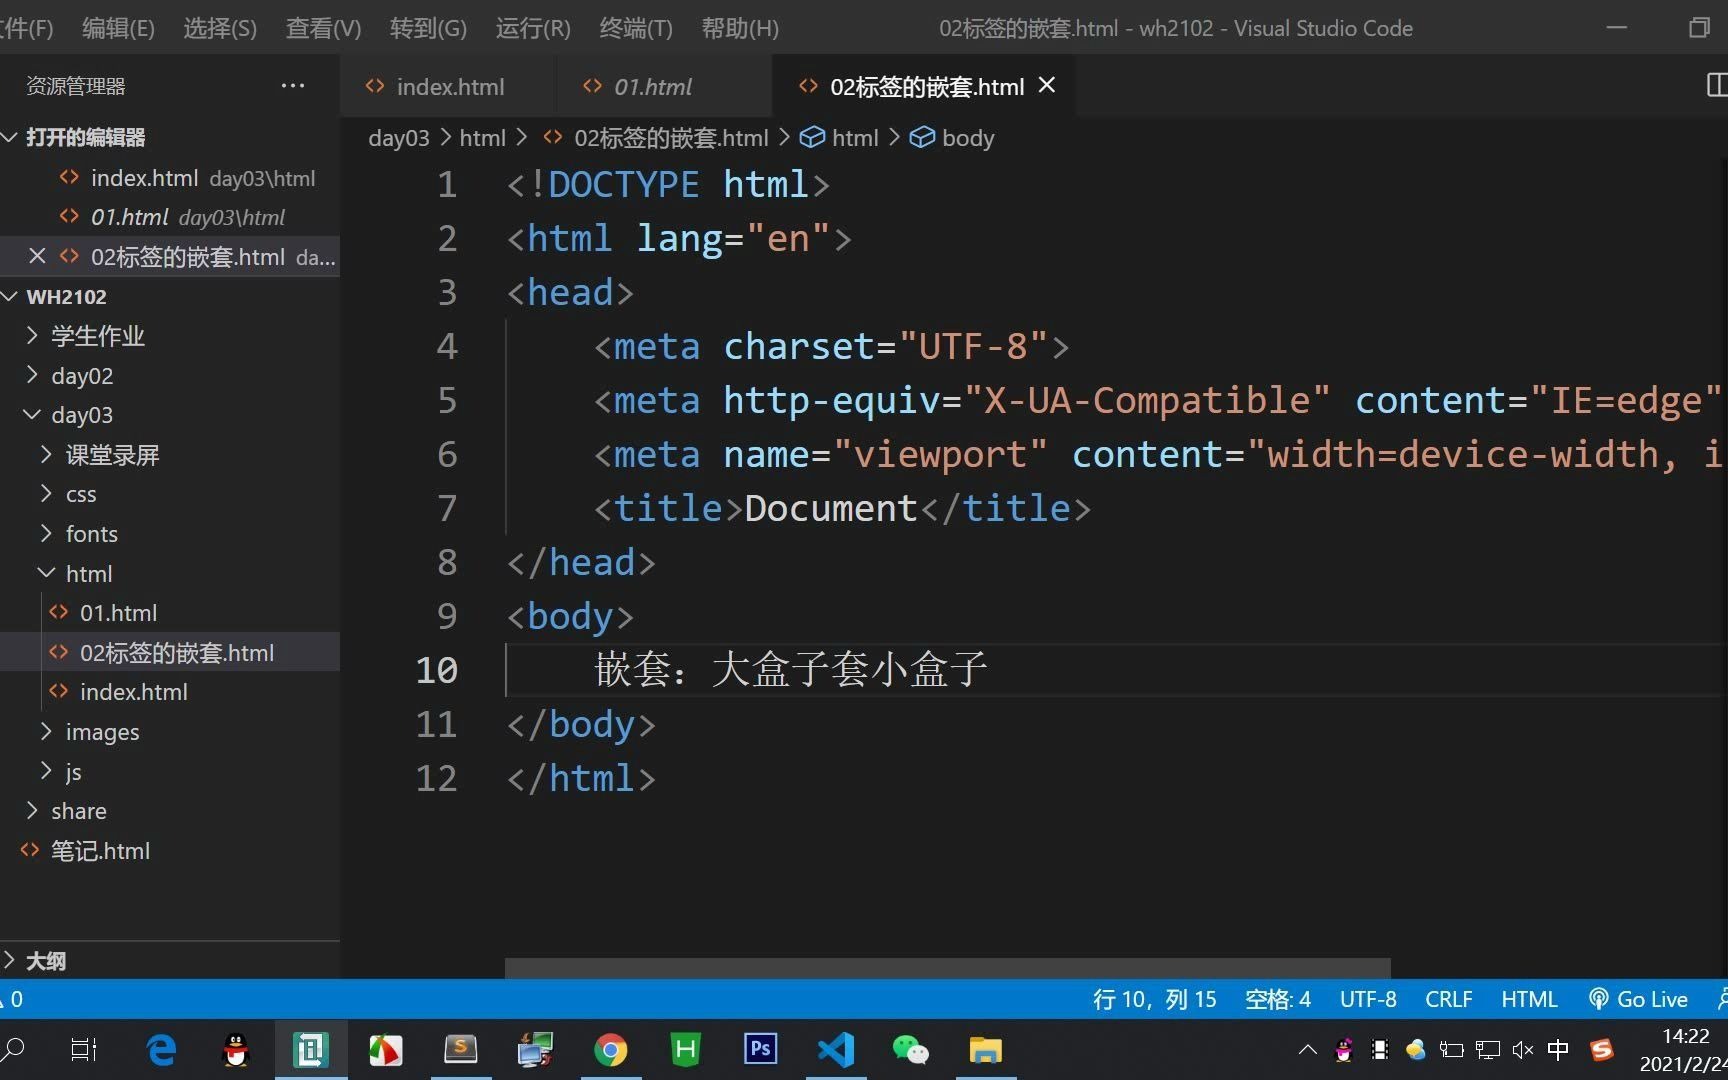Click day03 breadcrumb segment
The width and height of the screenshot is (1728, 1080).
click(398, 138)
